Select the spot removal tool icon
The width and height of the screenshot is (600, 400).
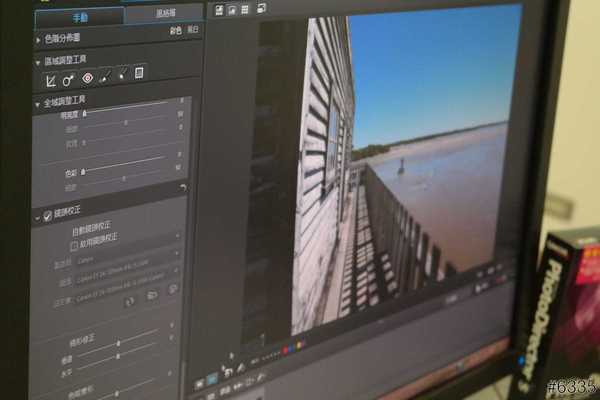[68, 78]
